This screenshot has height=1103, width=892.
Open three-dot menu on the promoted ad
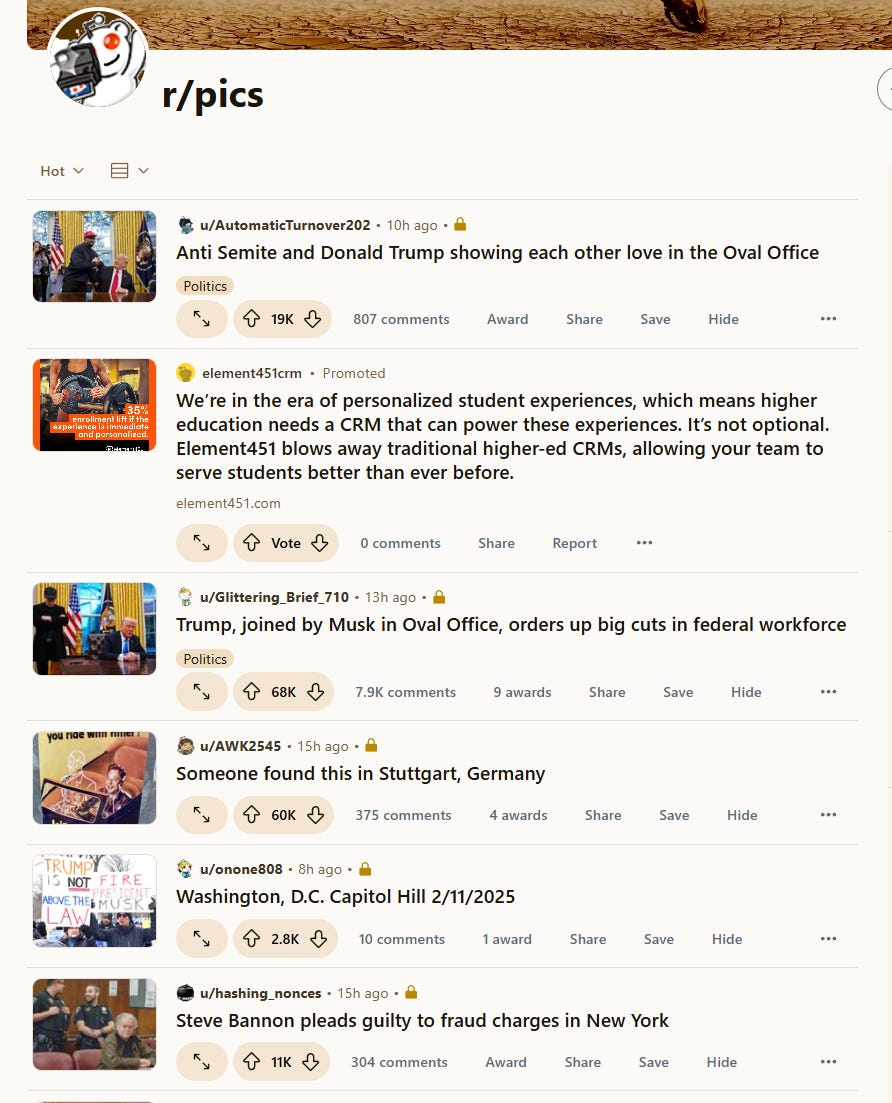point(644,542)
